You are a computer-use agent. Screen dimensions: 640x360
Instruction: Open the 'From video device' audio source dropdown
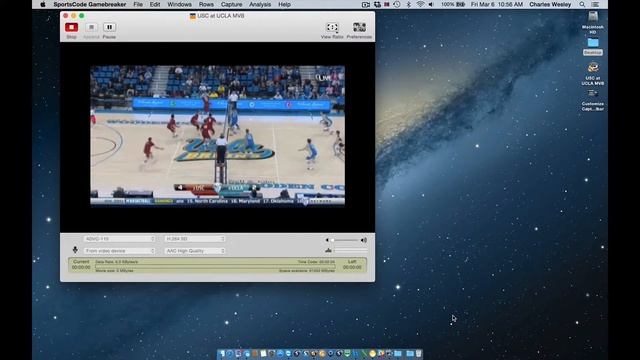[x=119, y=251]
